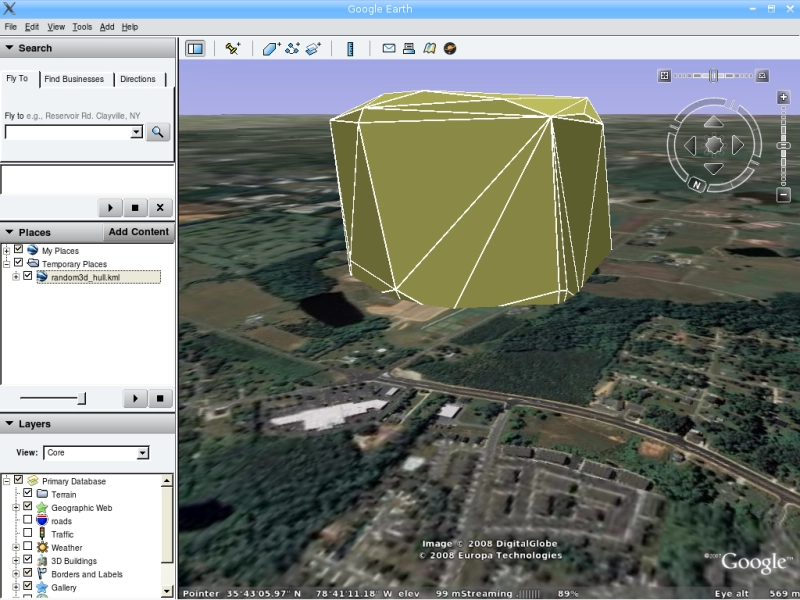Click the zoom out minus button
This screenshot has width=800, height=600.
pyautogui.click(x=783, y=194)
